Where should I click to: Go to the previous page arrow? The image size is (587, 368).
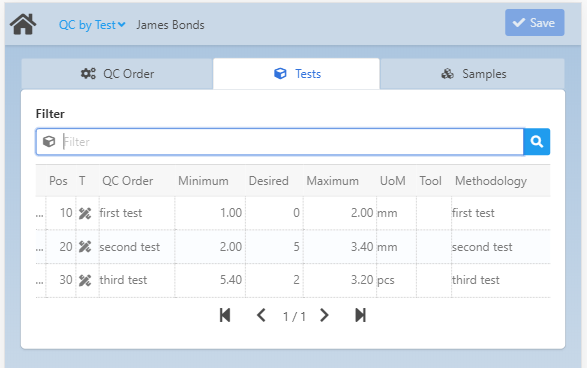tap(261, 315)
